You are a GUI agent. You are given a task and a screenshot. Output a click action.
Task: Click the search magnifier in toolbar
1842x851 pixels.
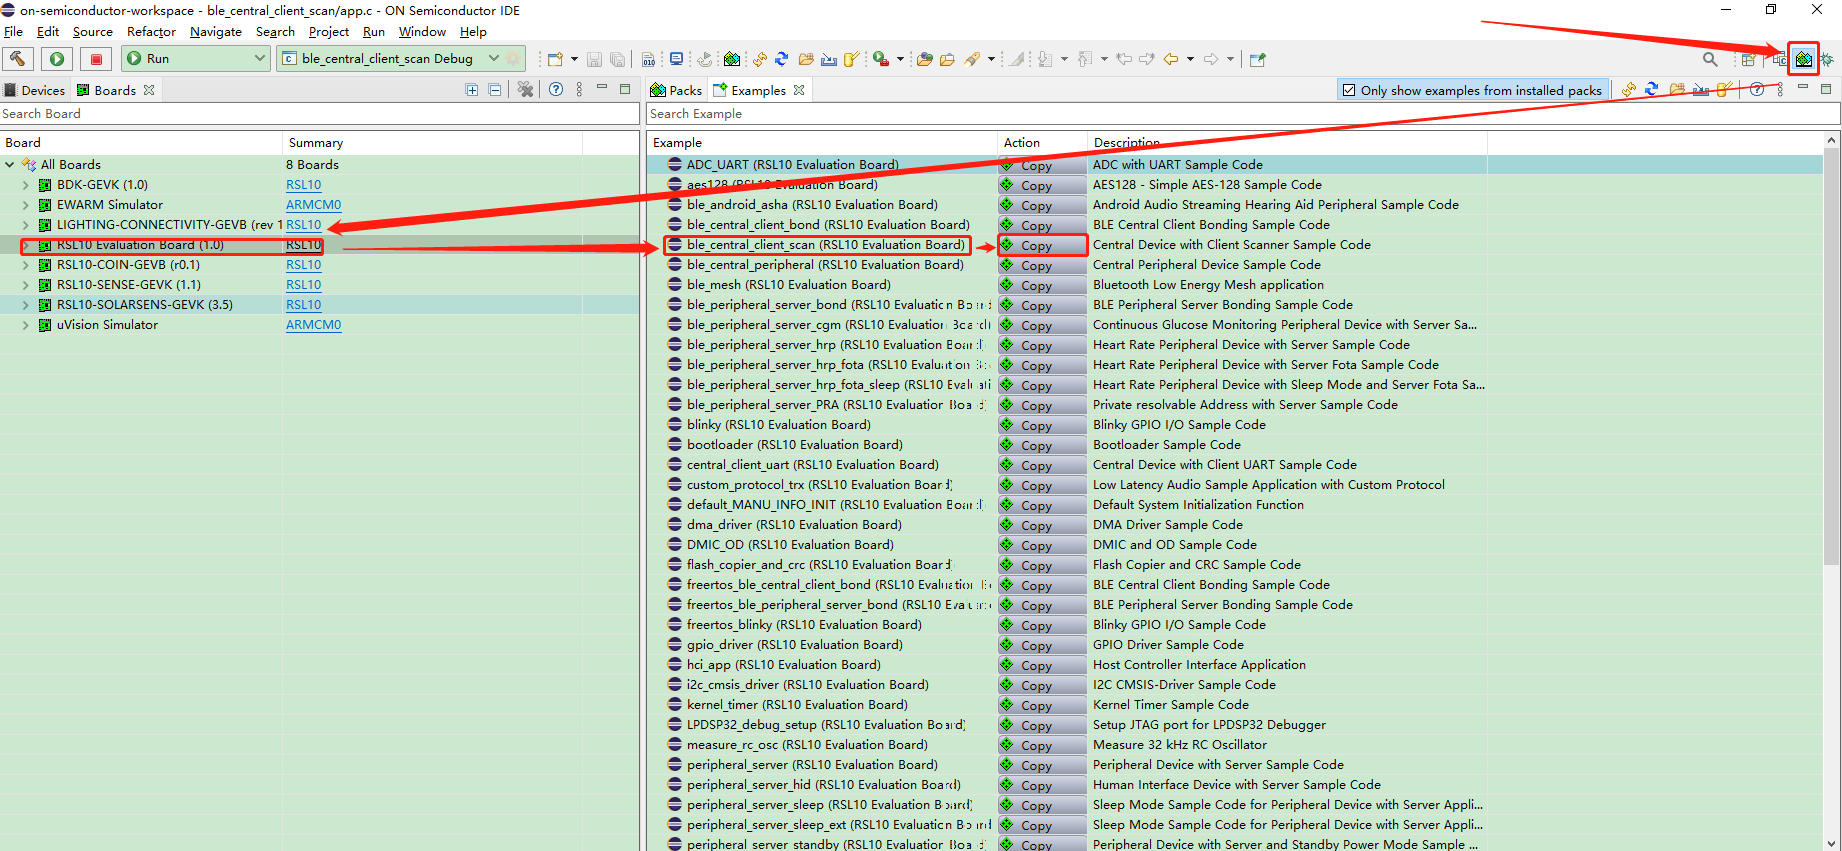coord(1710,59)
